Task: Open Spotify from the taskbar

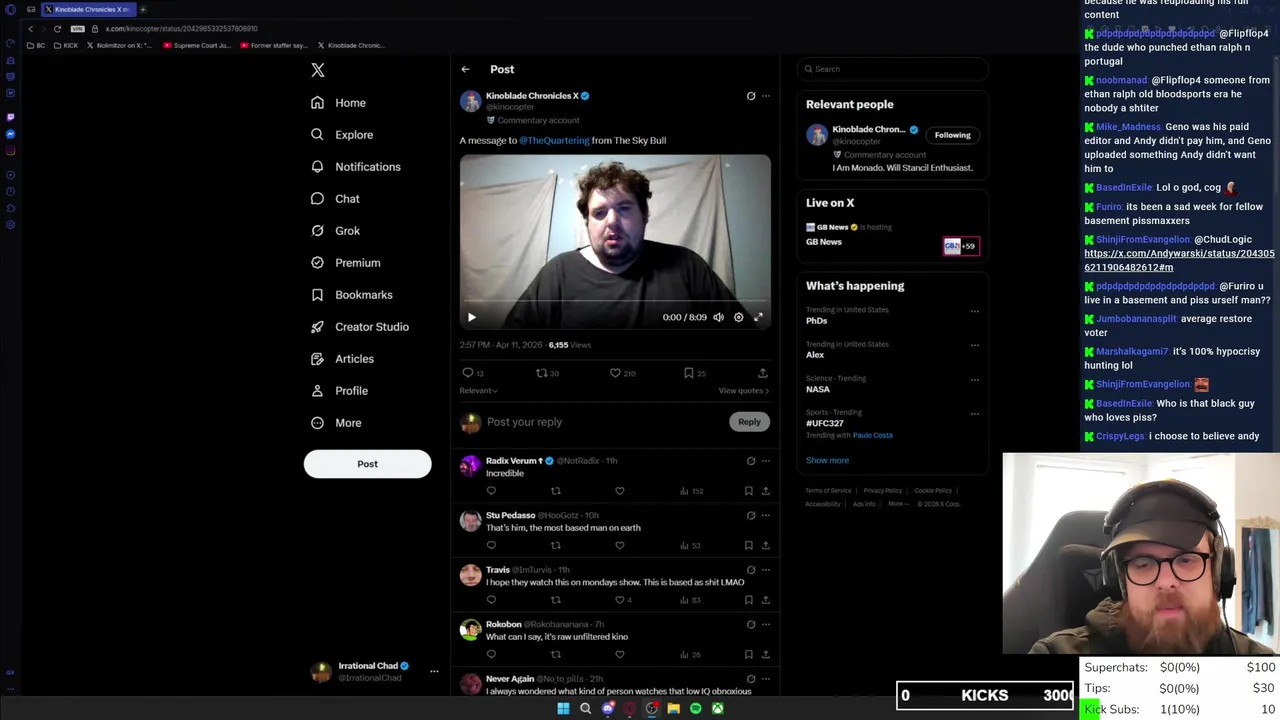Action: 695,709
